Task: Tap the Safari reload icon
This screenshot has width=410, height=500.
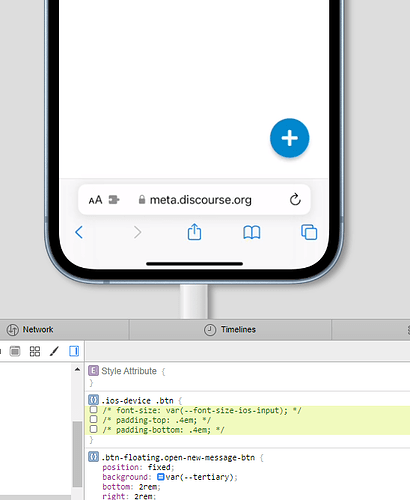Action: click(295, 200)
